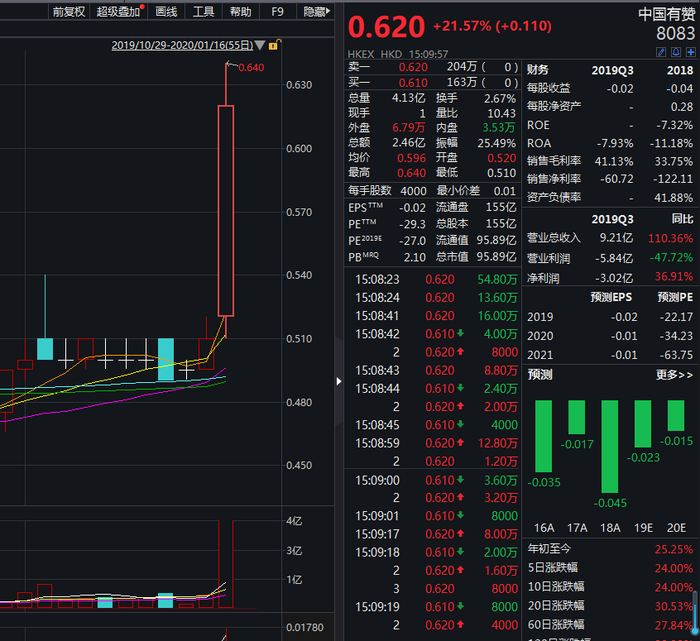Click the PE TTM -29.3 value

click(412, 224)
